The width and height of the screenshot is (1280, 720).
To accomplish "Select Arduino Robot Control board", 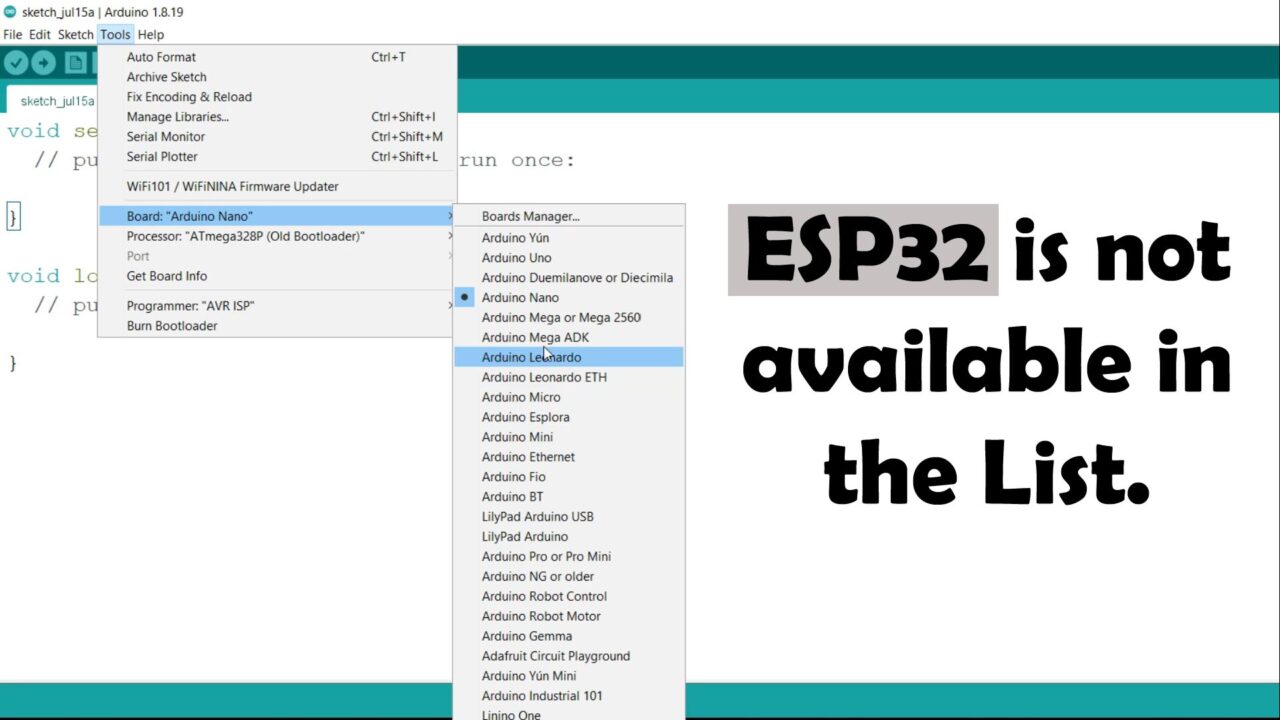I will 569,597.
